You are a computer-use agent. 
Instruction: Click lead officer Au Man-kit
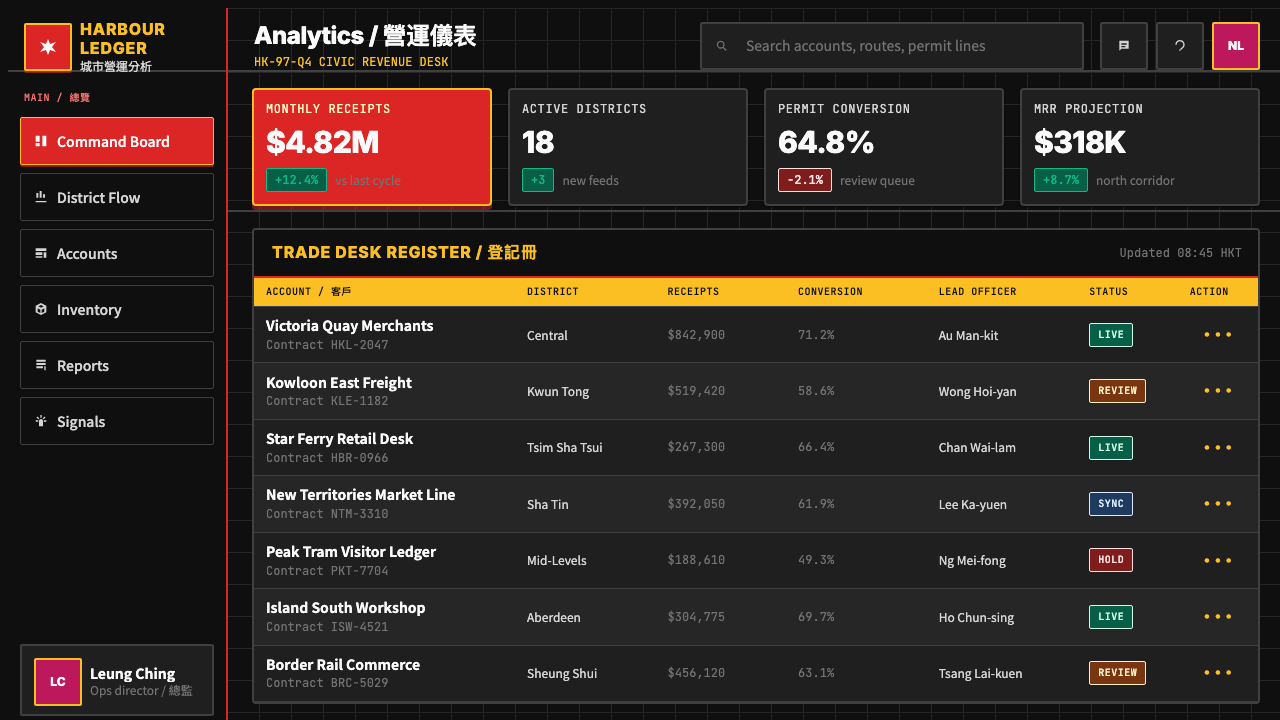tap(968, 336)
